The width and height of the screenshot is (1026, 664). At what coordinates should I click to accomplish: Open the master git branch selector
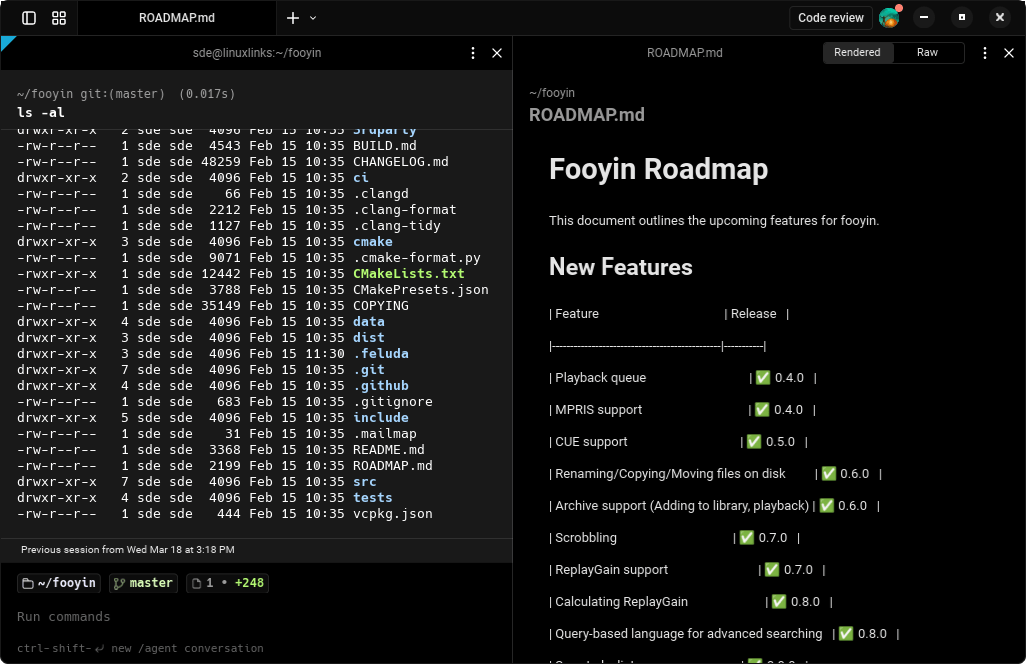[x=144, y=583]
